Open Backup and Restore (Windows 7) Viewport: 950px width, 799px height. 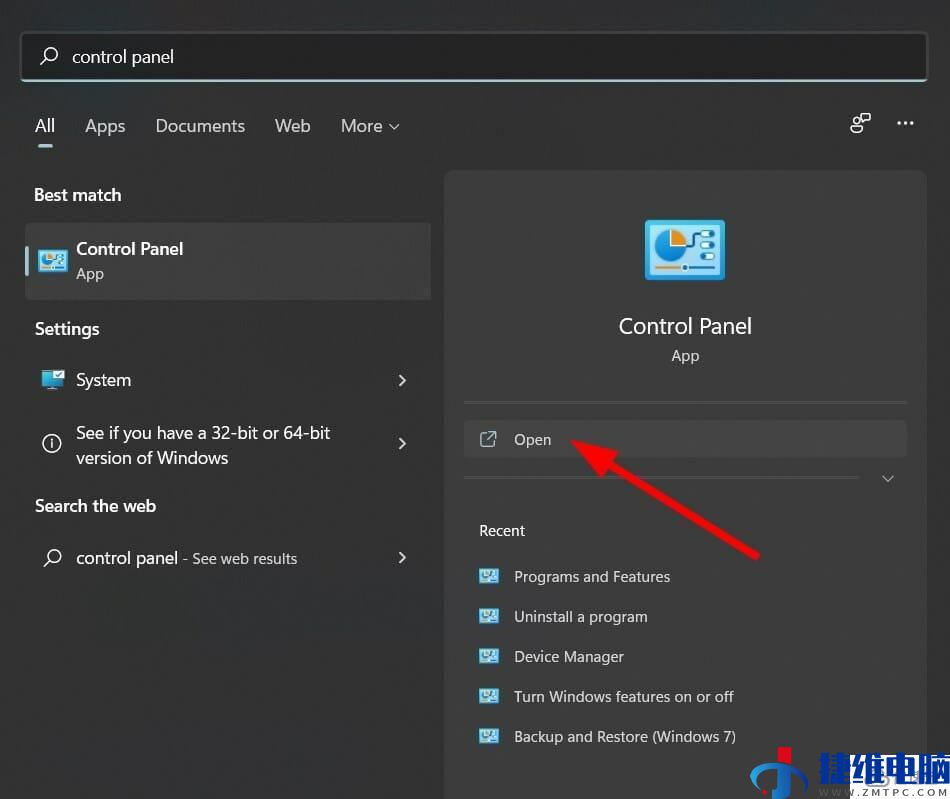pos(625,737)
